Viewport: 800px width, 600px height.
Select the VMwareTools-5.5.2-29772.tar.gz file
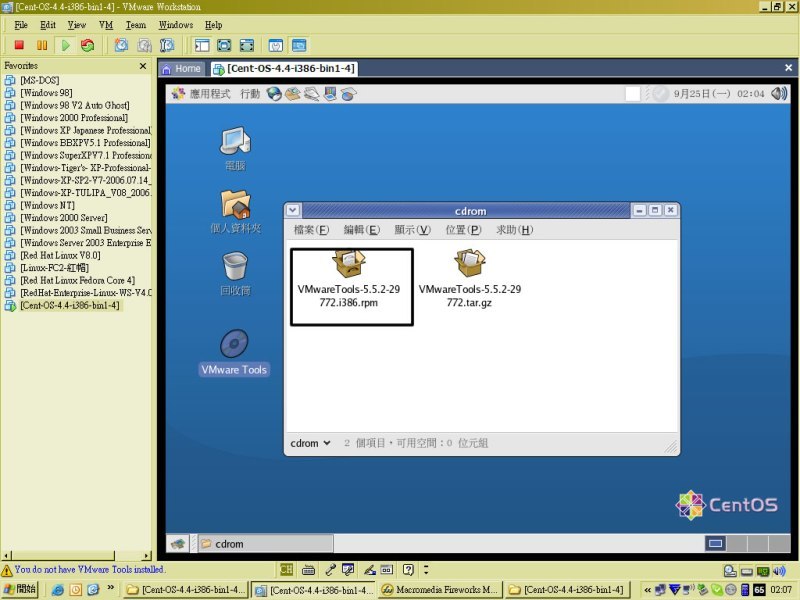tap(470, 280)
